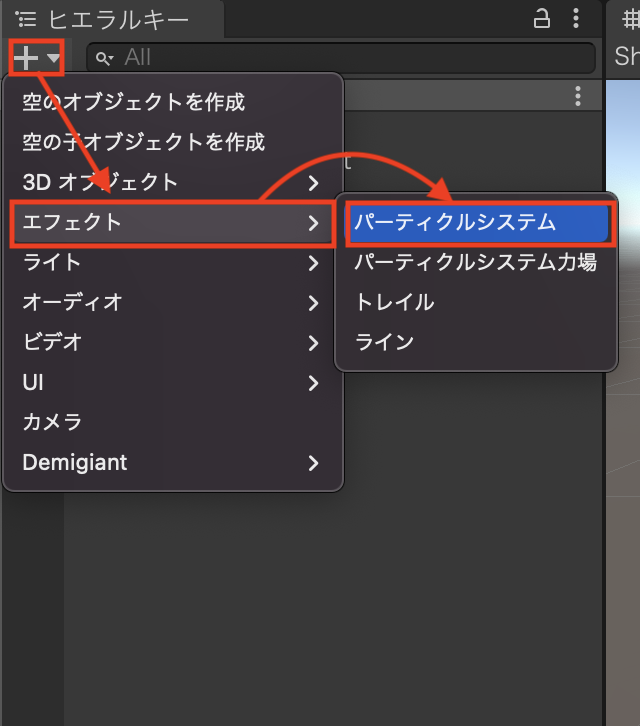Open the Hierarchy panel three-dot options menu

[576, 19]
